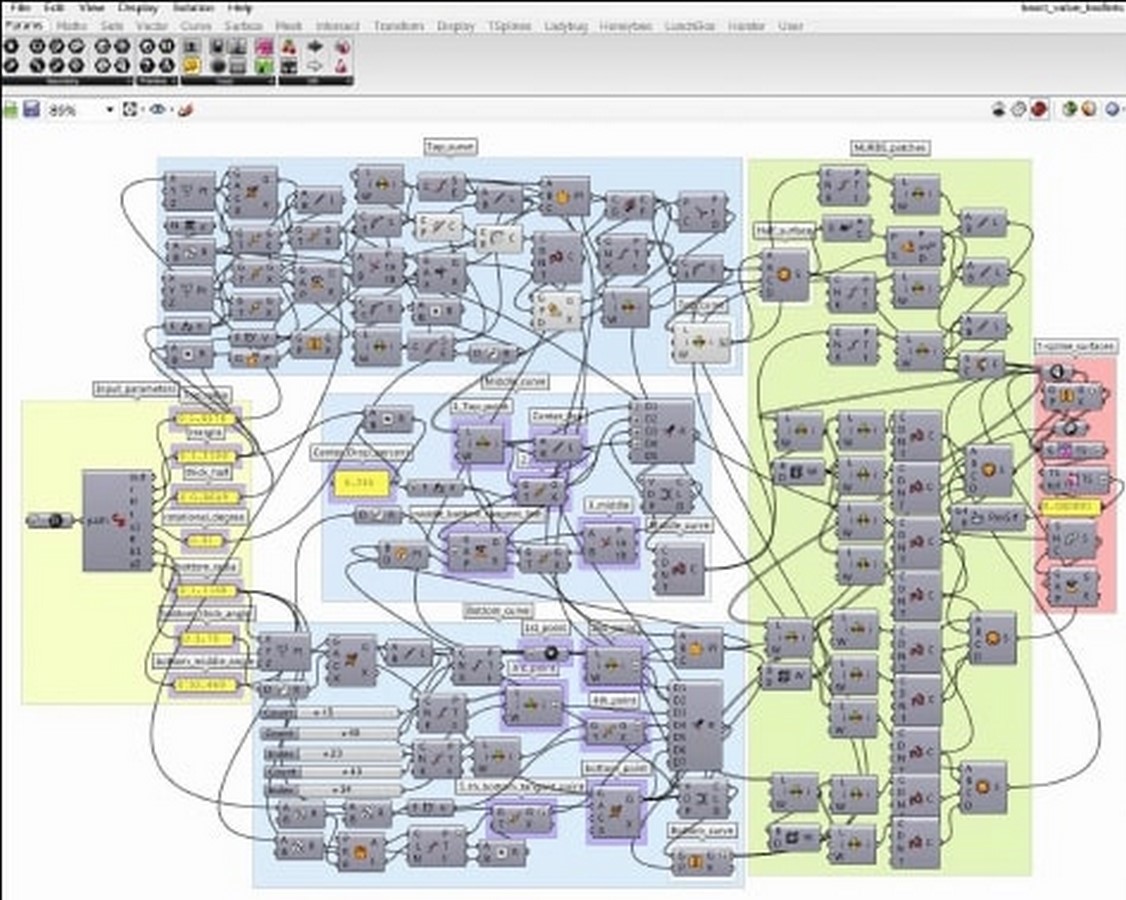Open preview mesh quality blue icon

pos(1113,109)
